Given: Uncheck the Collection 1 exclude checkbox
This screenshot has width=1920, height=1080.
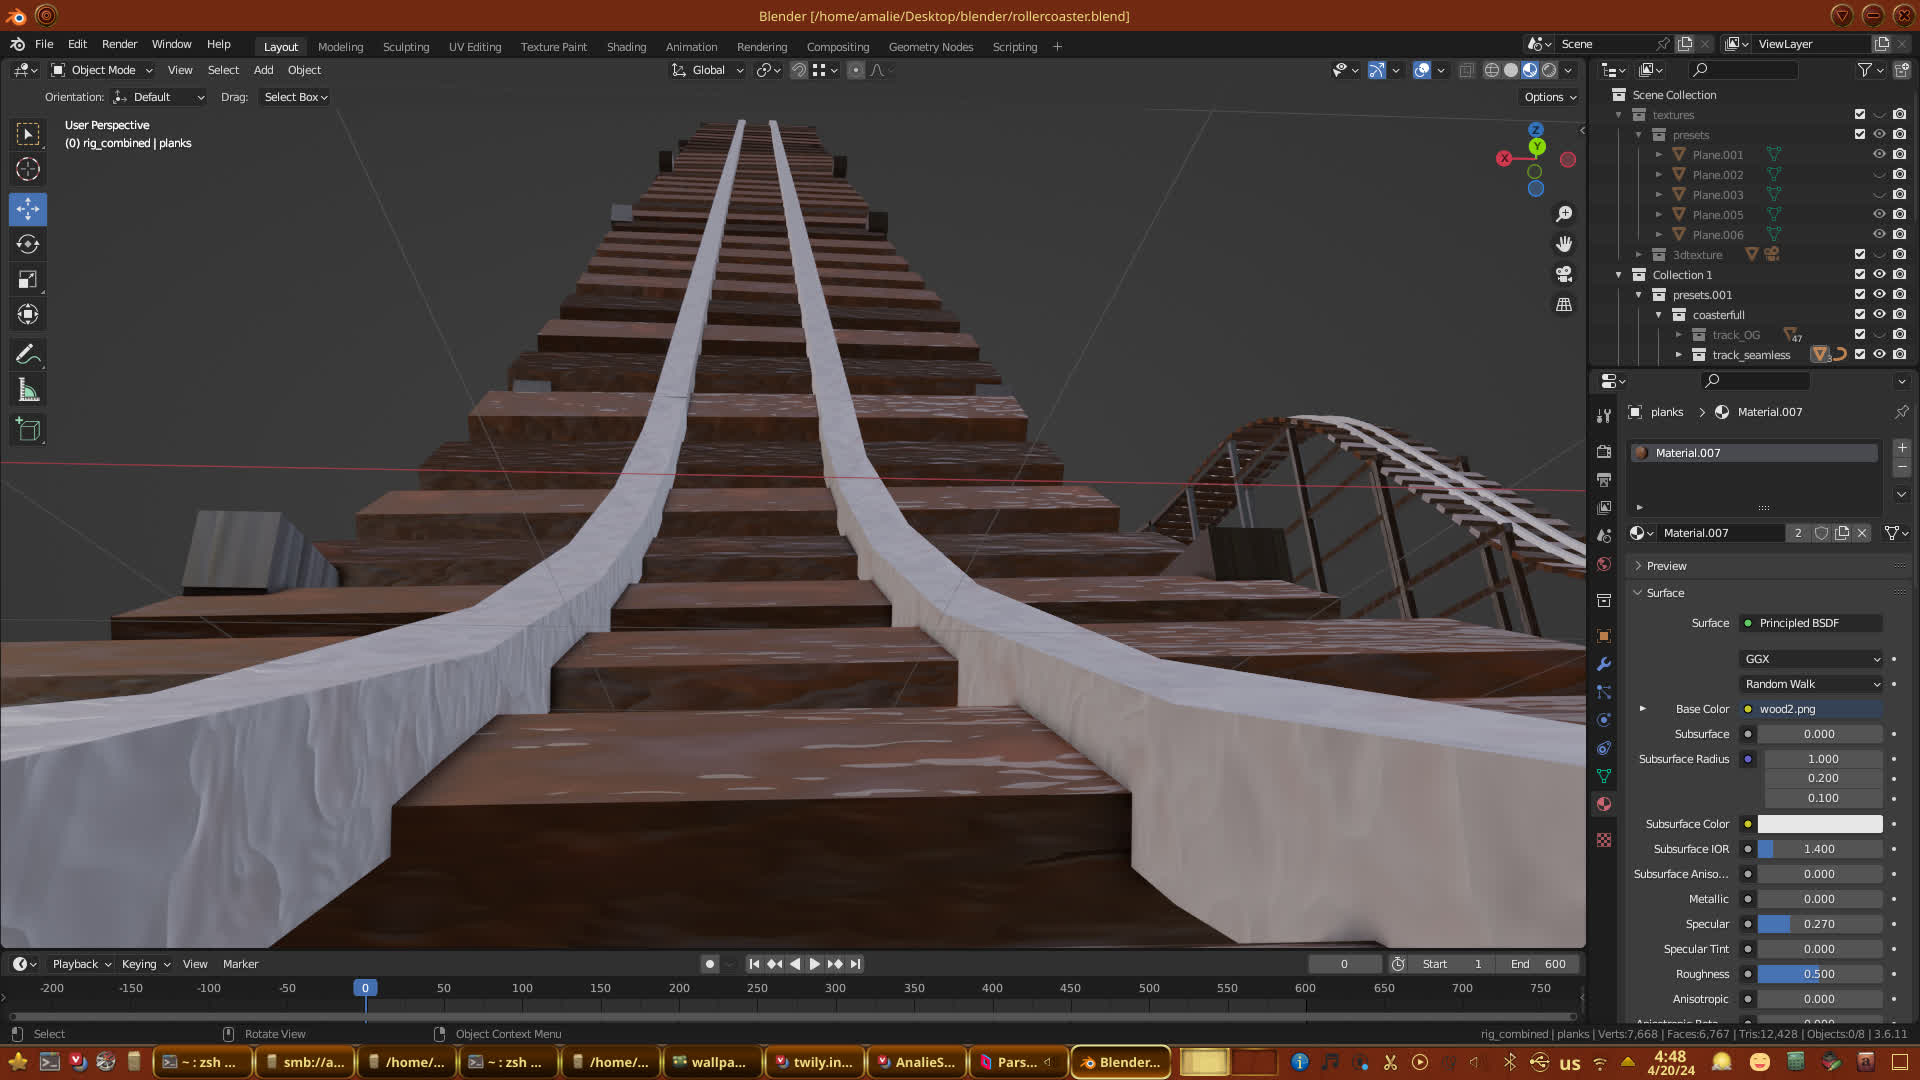Looking at the screenshot, I should pyautogui.click(x=1860, y=274).
